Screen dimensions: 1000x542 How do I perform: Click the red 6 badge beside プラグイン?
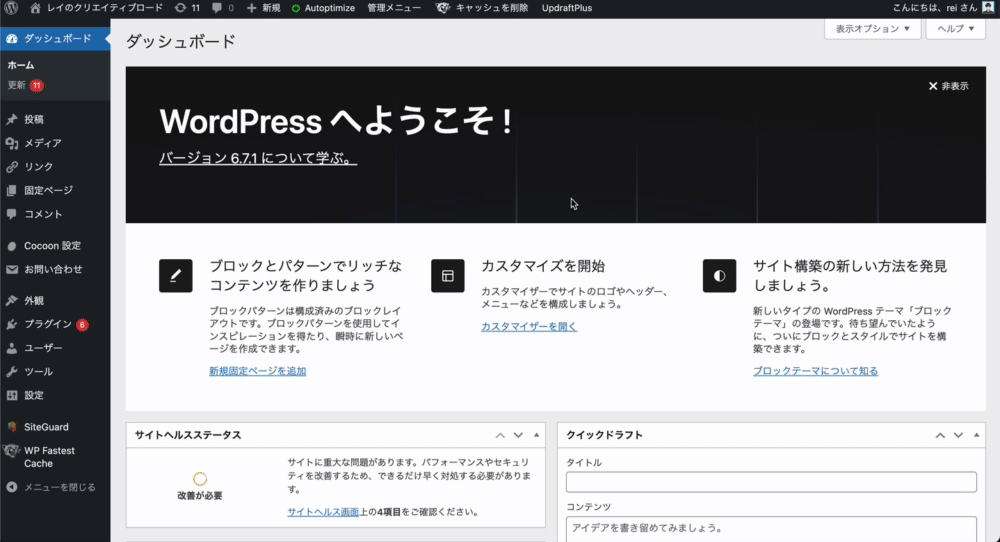coord(82,325)
